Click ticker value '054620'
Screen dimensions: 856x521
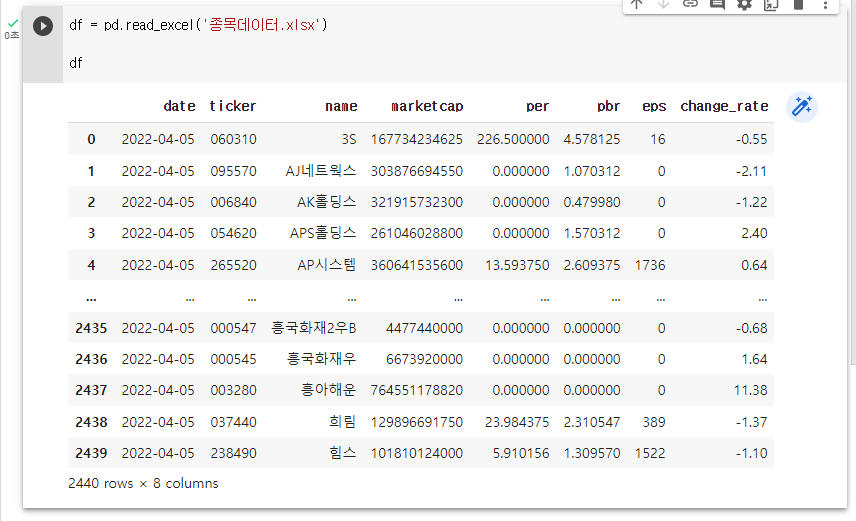(x=233, y=233)
